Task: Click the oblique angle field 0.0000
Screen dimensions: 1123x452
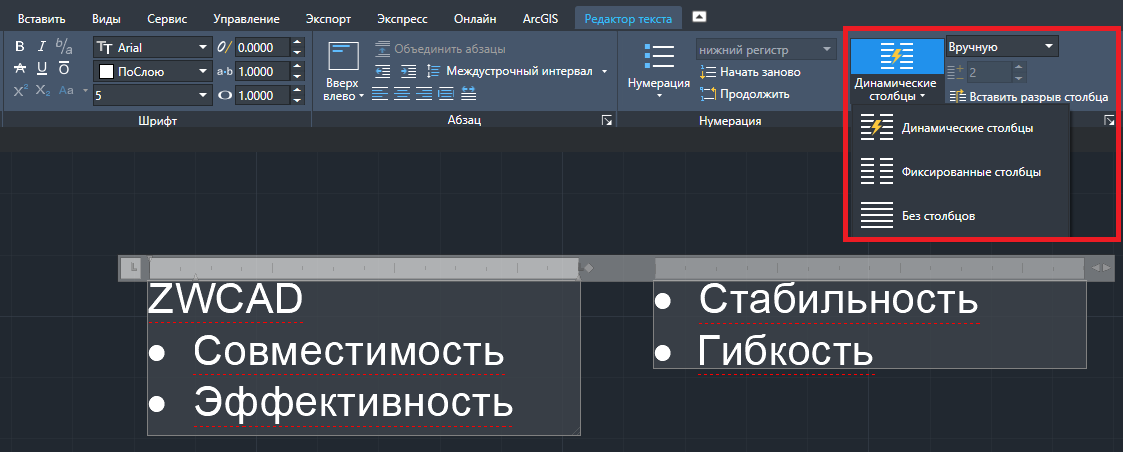Action: click(x=261, y=48)
